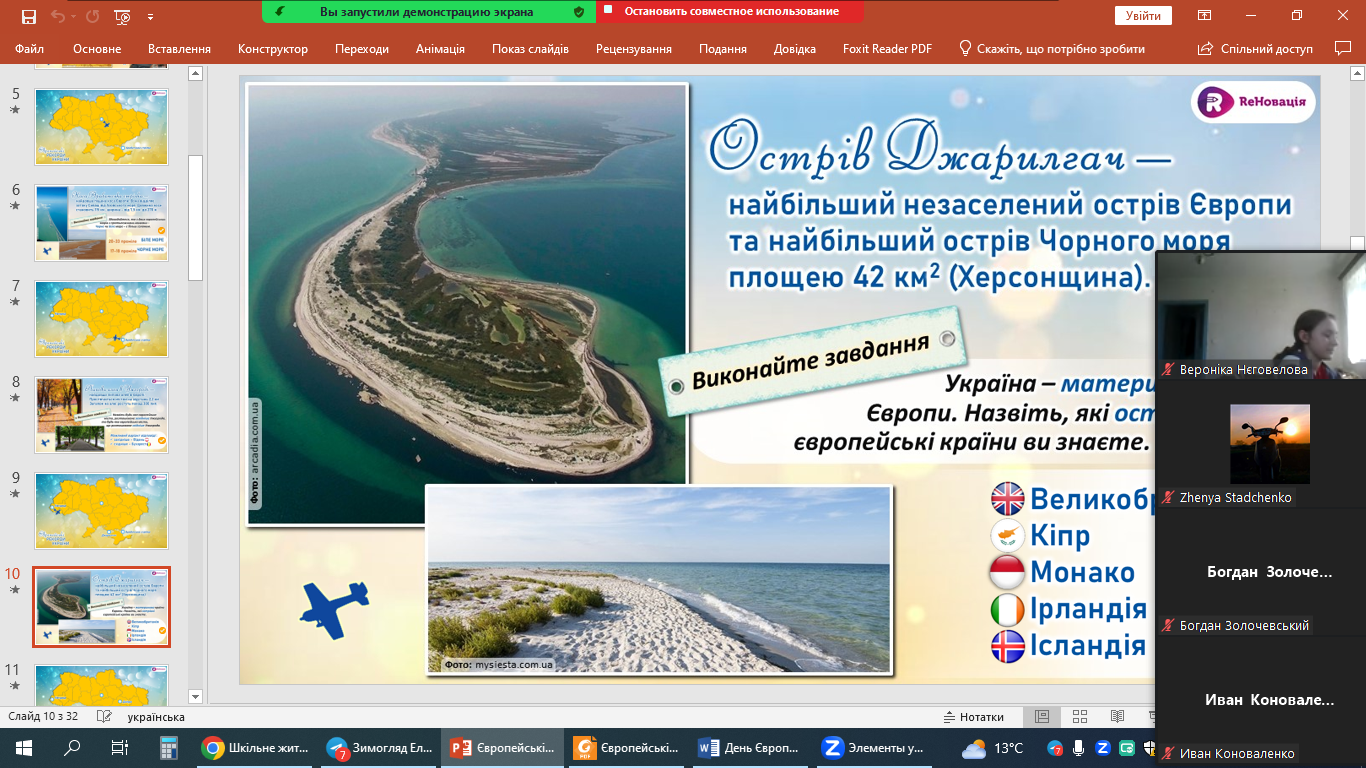Click the Iceland flag icon next to Ісландія
The width and height of the screenshot is (1366, 768).
(1007, 646)
